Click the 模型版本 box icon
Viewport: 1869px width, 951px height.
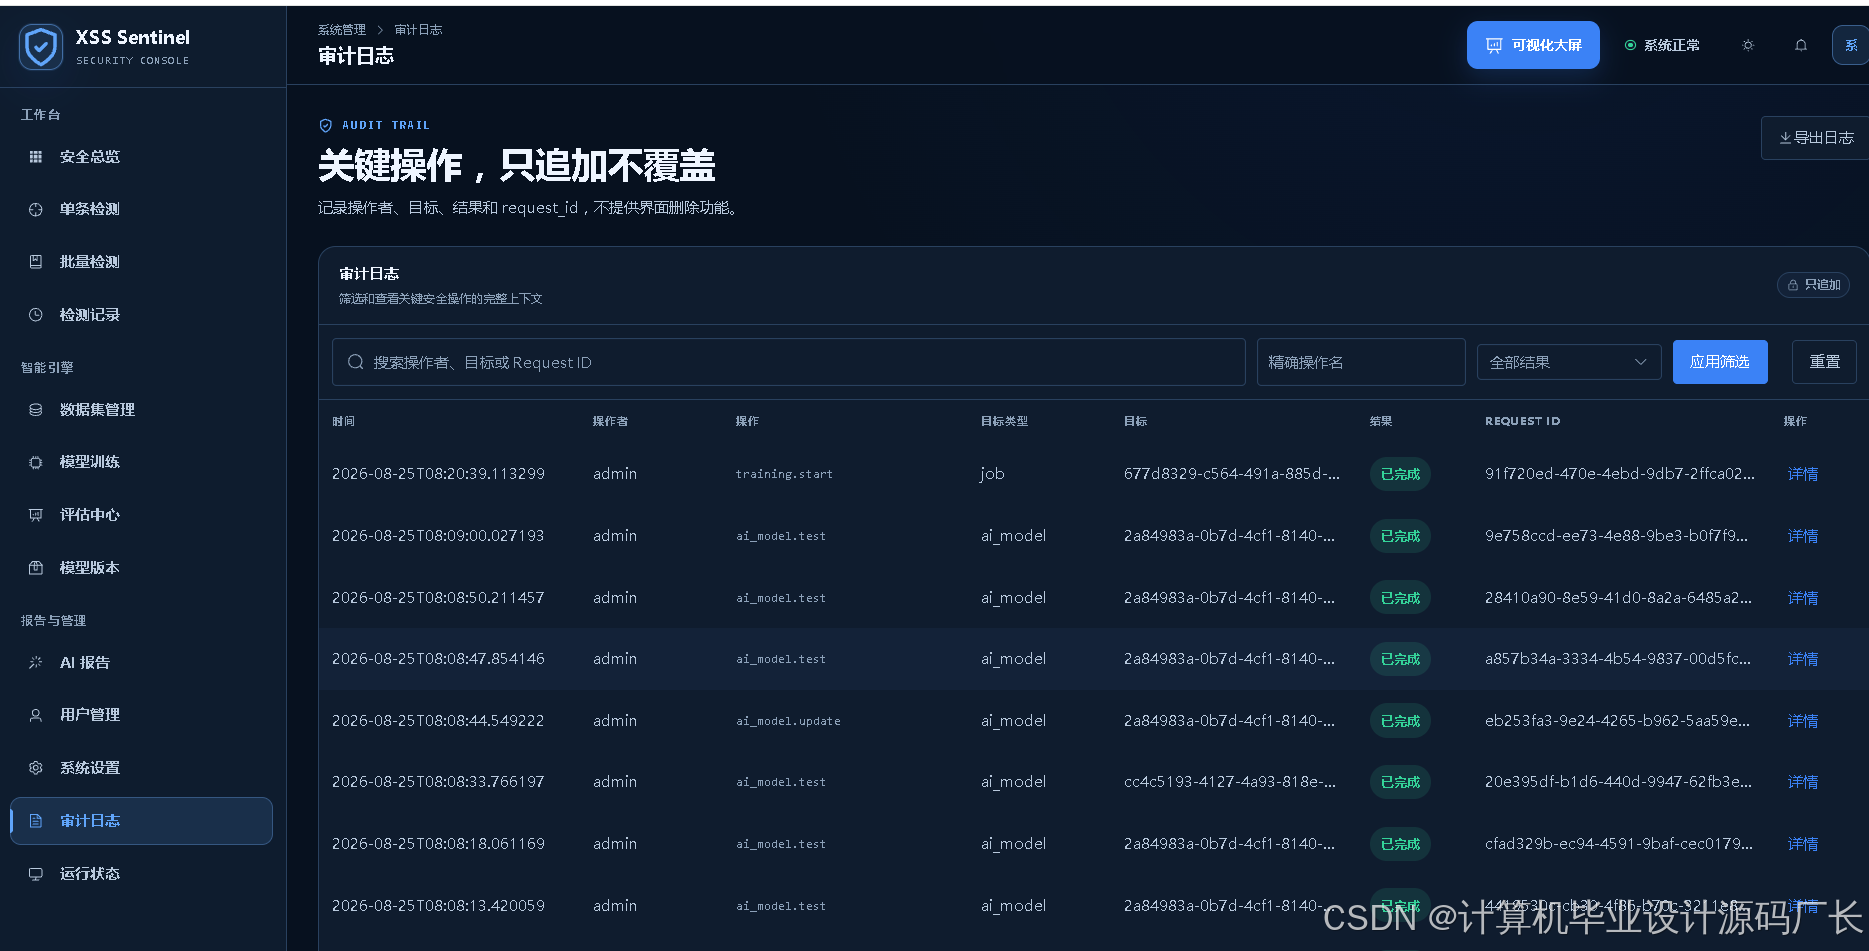(36, 568)
